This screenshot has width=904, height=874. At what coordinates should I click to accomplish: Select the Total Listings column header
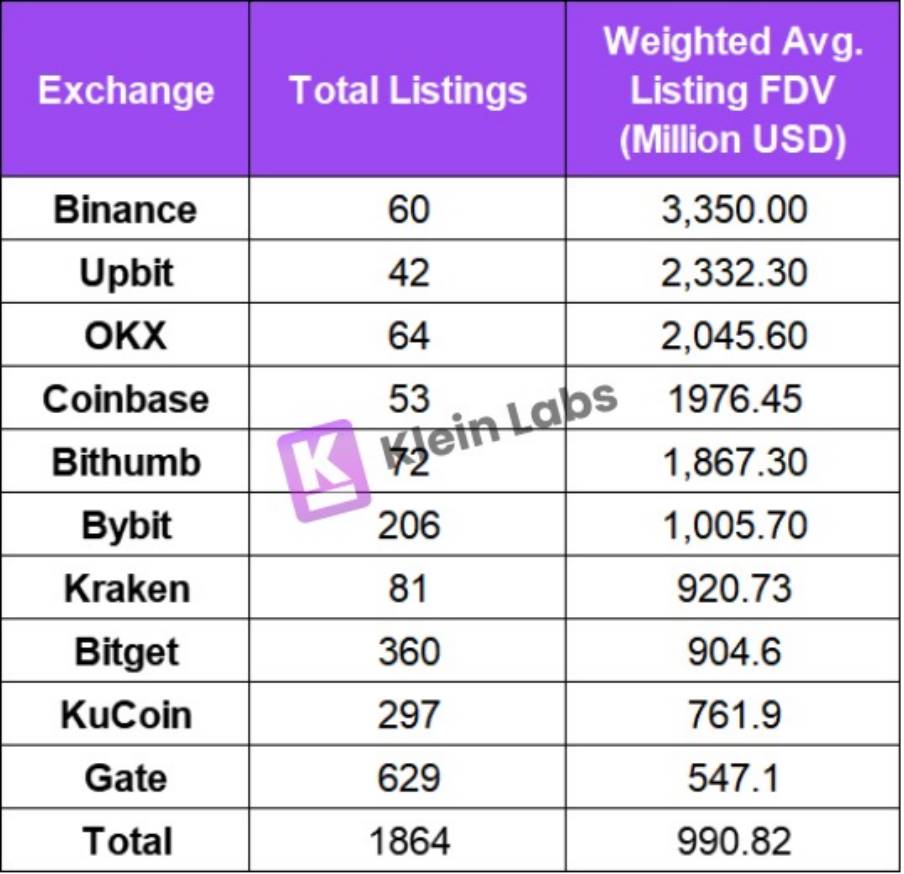[408, 91]
